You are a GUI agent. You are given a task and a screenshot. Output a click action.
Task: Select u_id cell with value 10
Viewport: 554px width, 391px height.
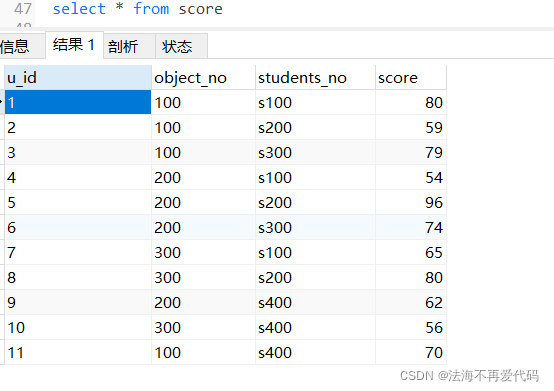[x=78, y=327]
